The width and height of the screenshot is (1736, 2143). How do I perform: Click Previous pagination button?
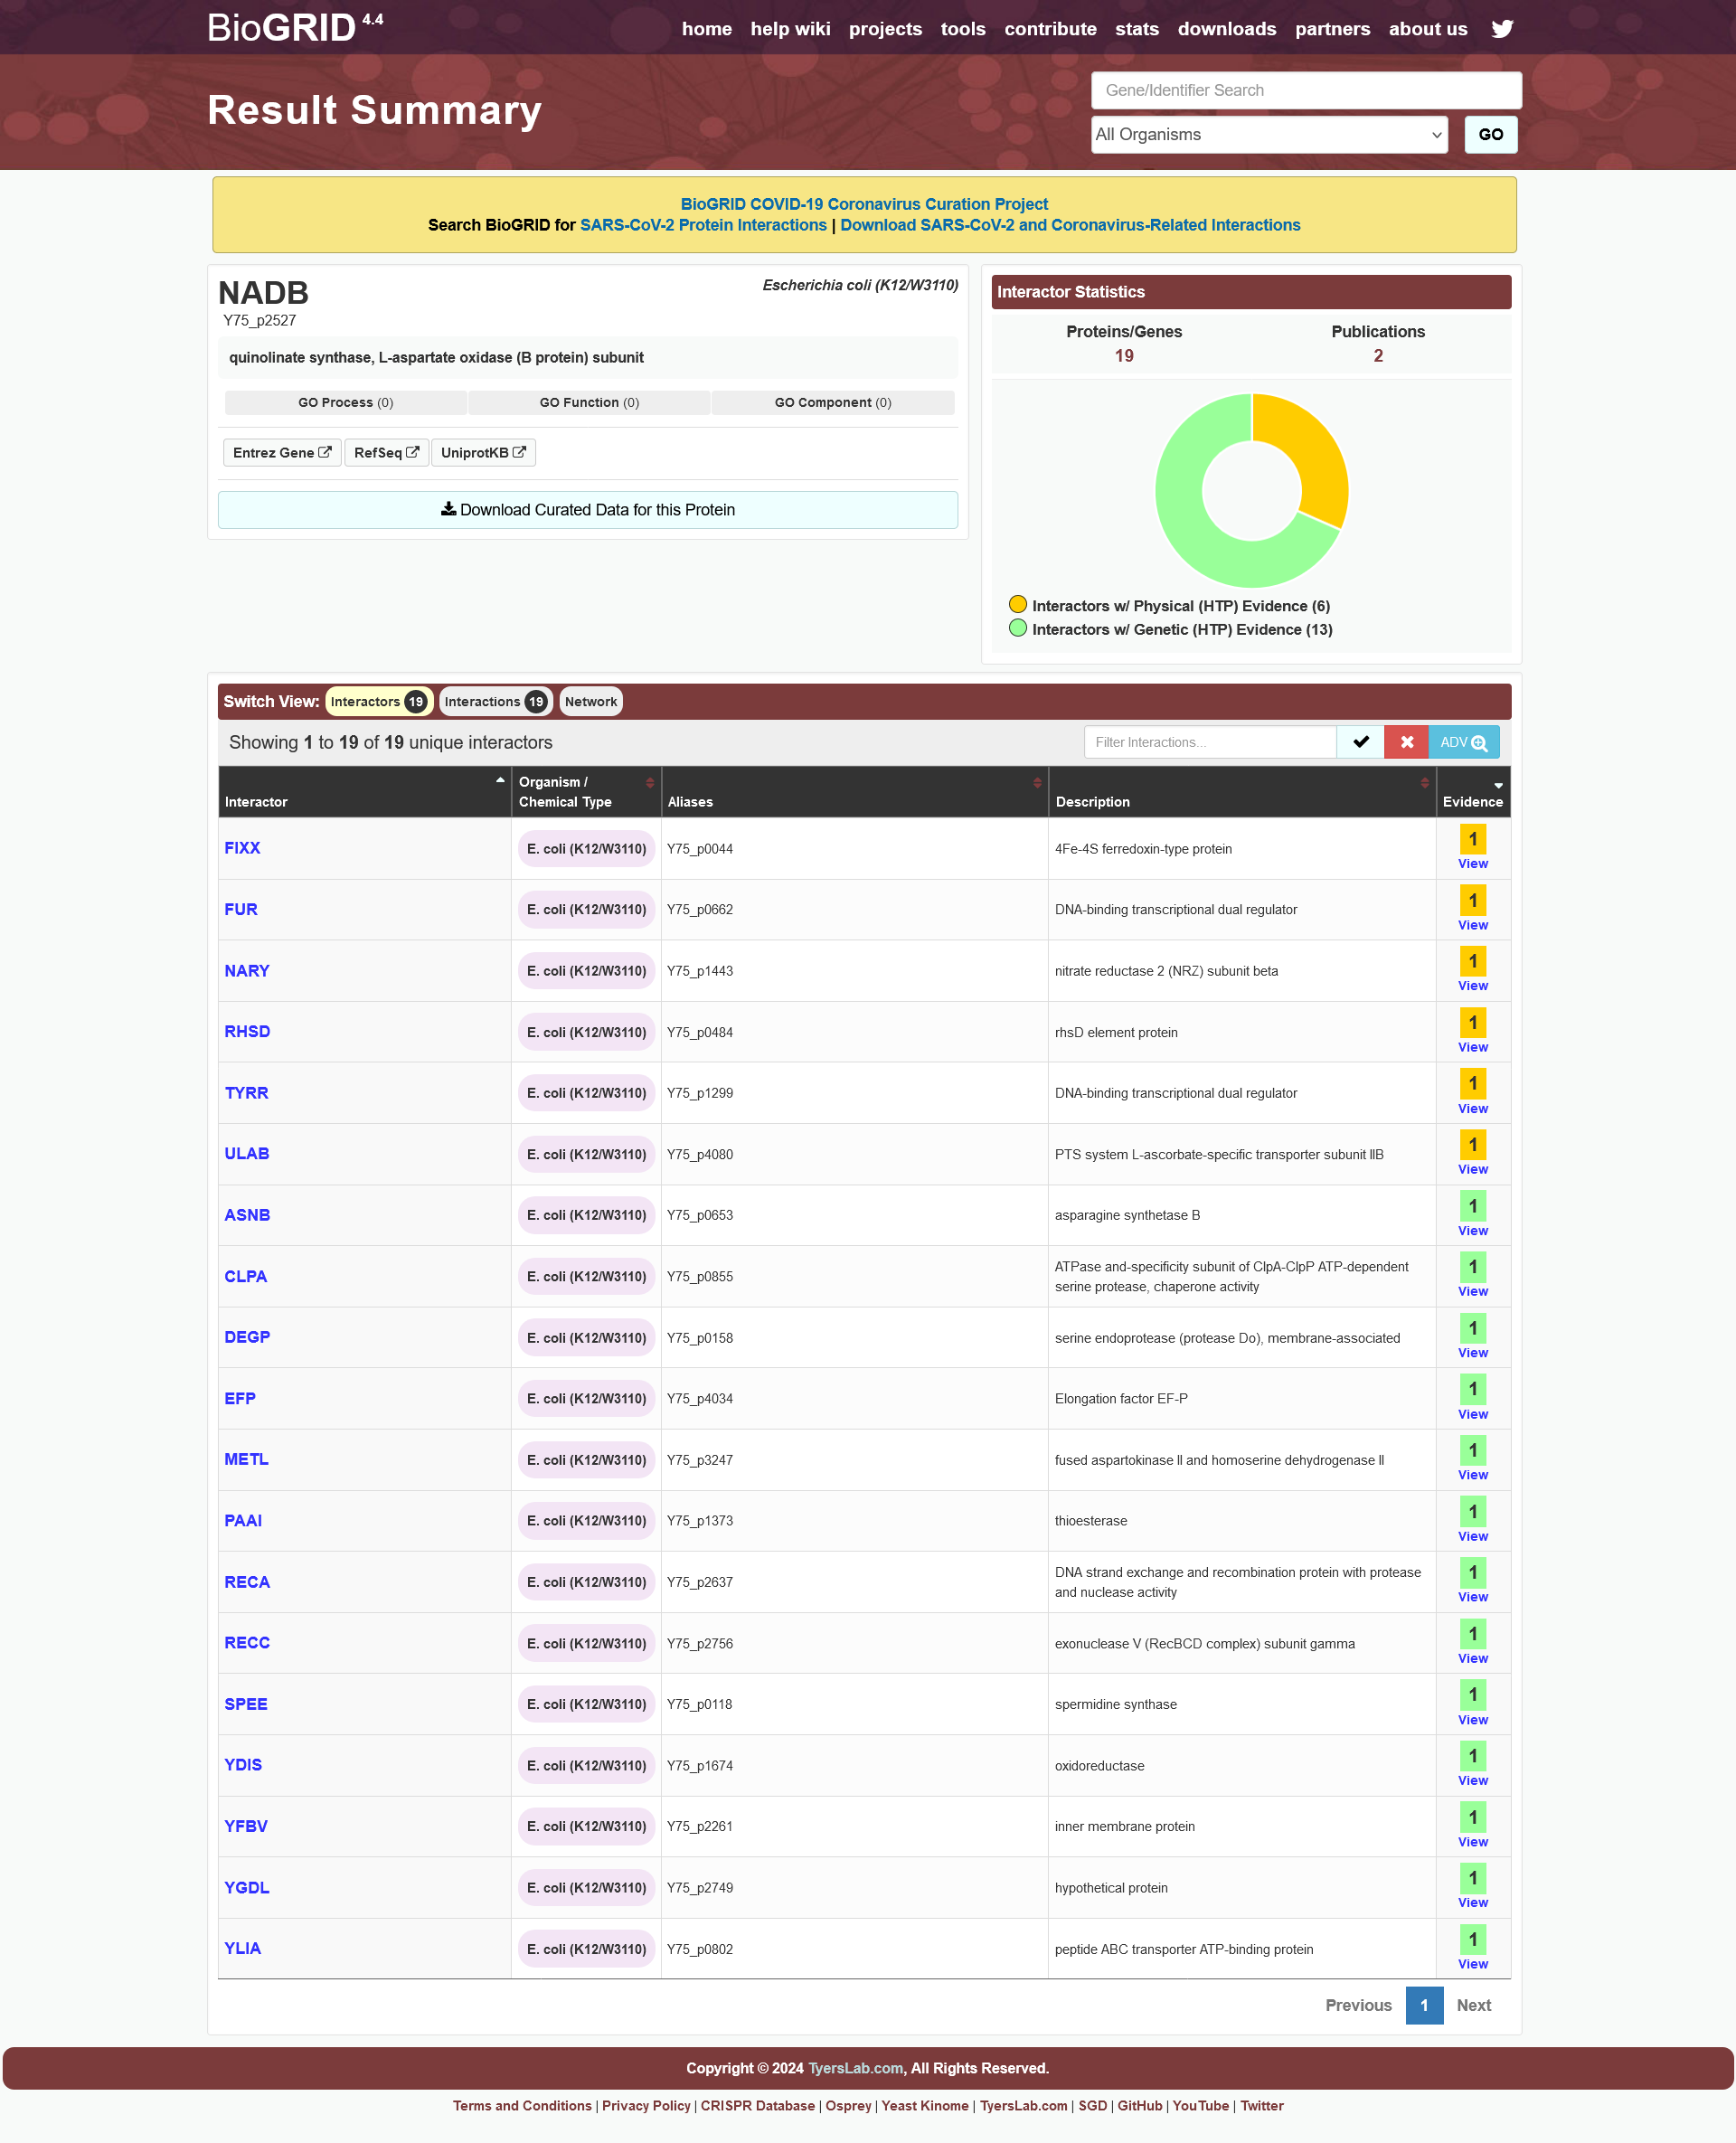tap(1358, 2005)
